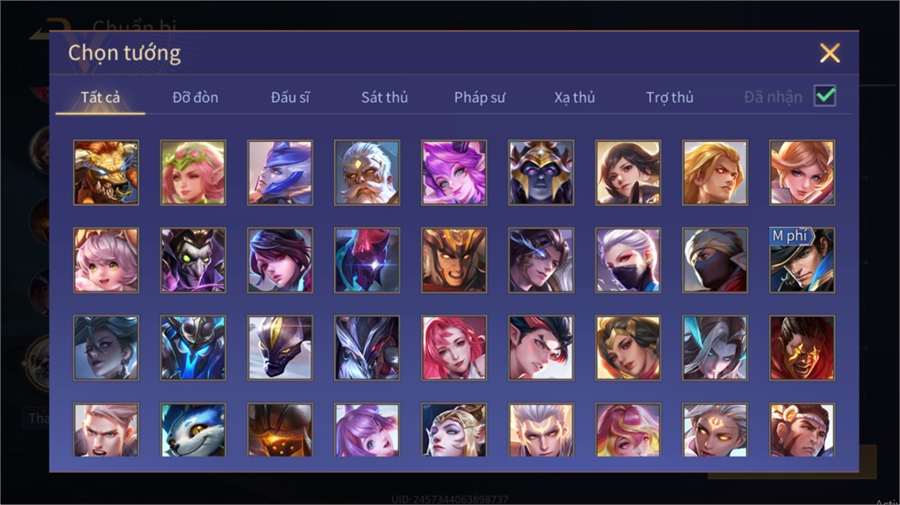Close the 'Chọn tướng' dialog

[x=830, y=53]
